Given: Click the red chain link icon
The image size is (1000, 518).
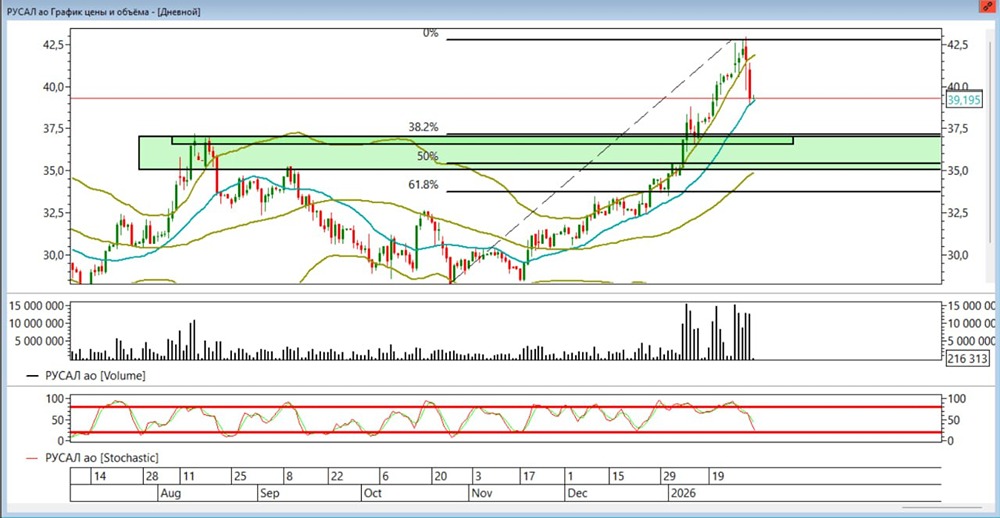Looking at the screenshot, I should [988, 6].
